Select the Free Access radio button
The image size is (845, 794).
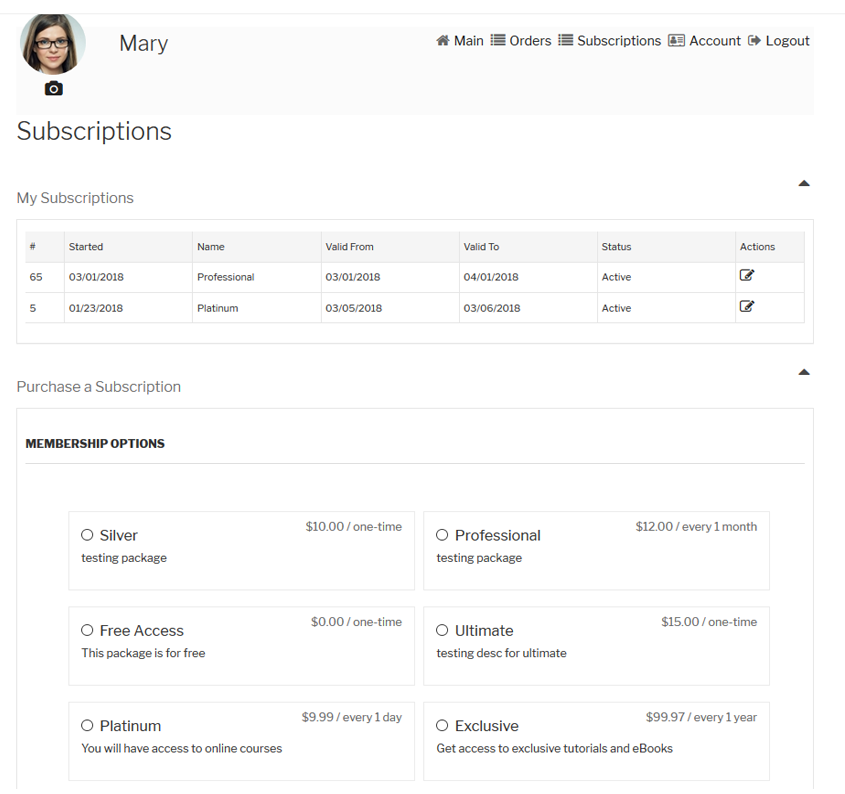coord(87,630)
